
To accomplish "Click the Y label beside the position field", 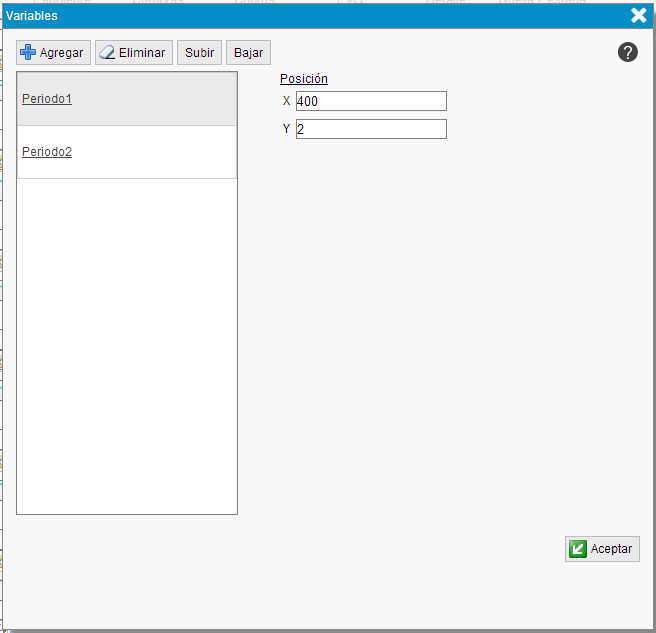I will click(x=287, y=129).
